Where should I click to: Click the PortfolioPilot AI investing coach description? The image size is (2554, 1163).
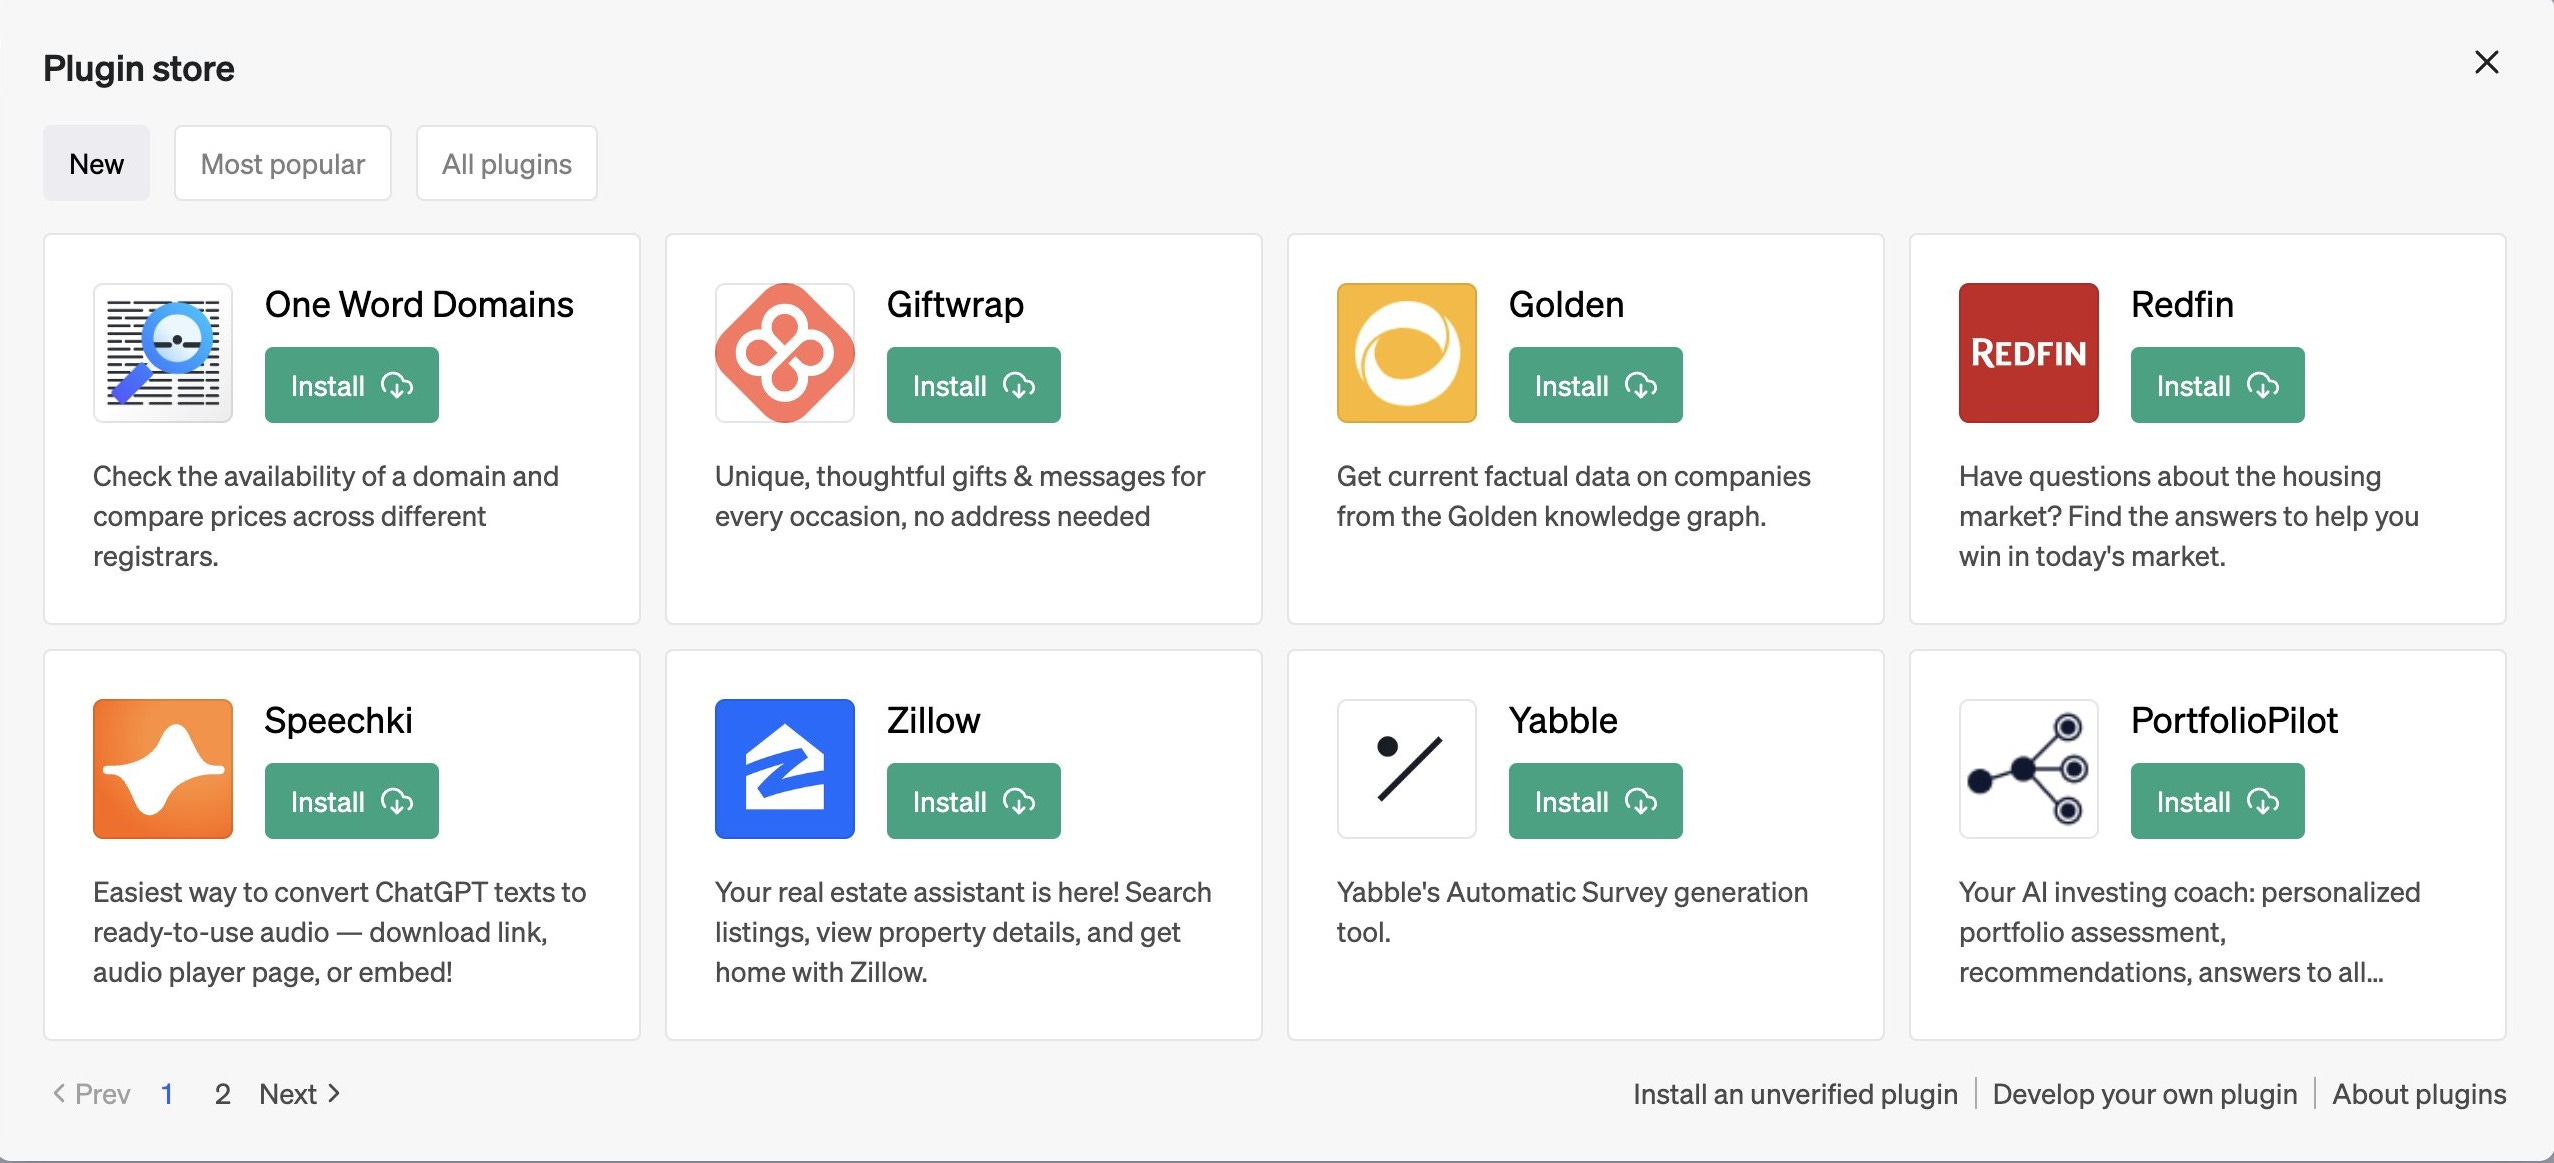click(2189, 932)
